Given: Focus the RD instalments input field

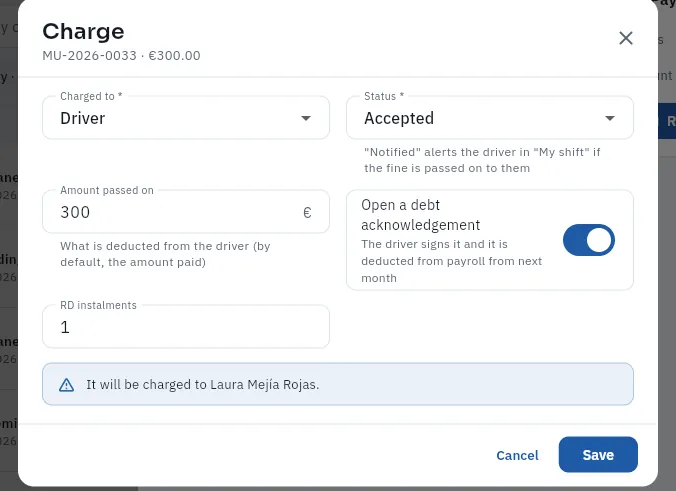Looking at the screenshot, I should (x=186, y=327).
